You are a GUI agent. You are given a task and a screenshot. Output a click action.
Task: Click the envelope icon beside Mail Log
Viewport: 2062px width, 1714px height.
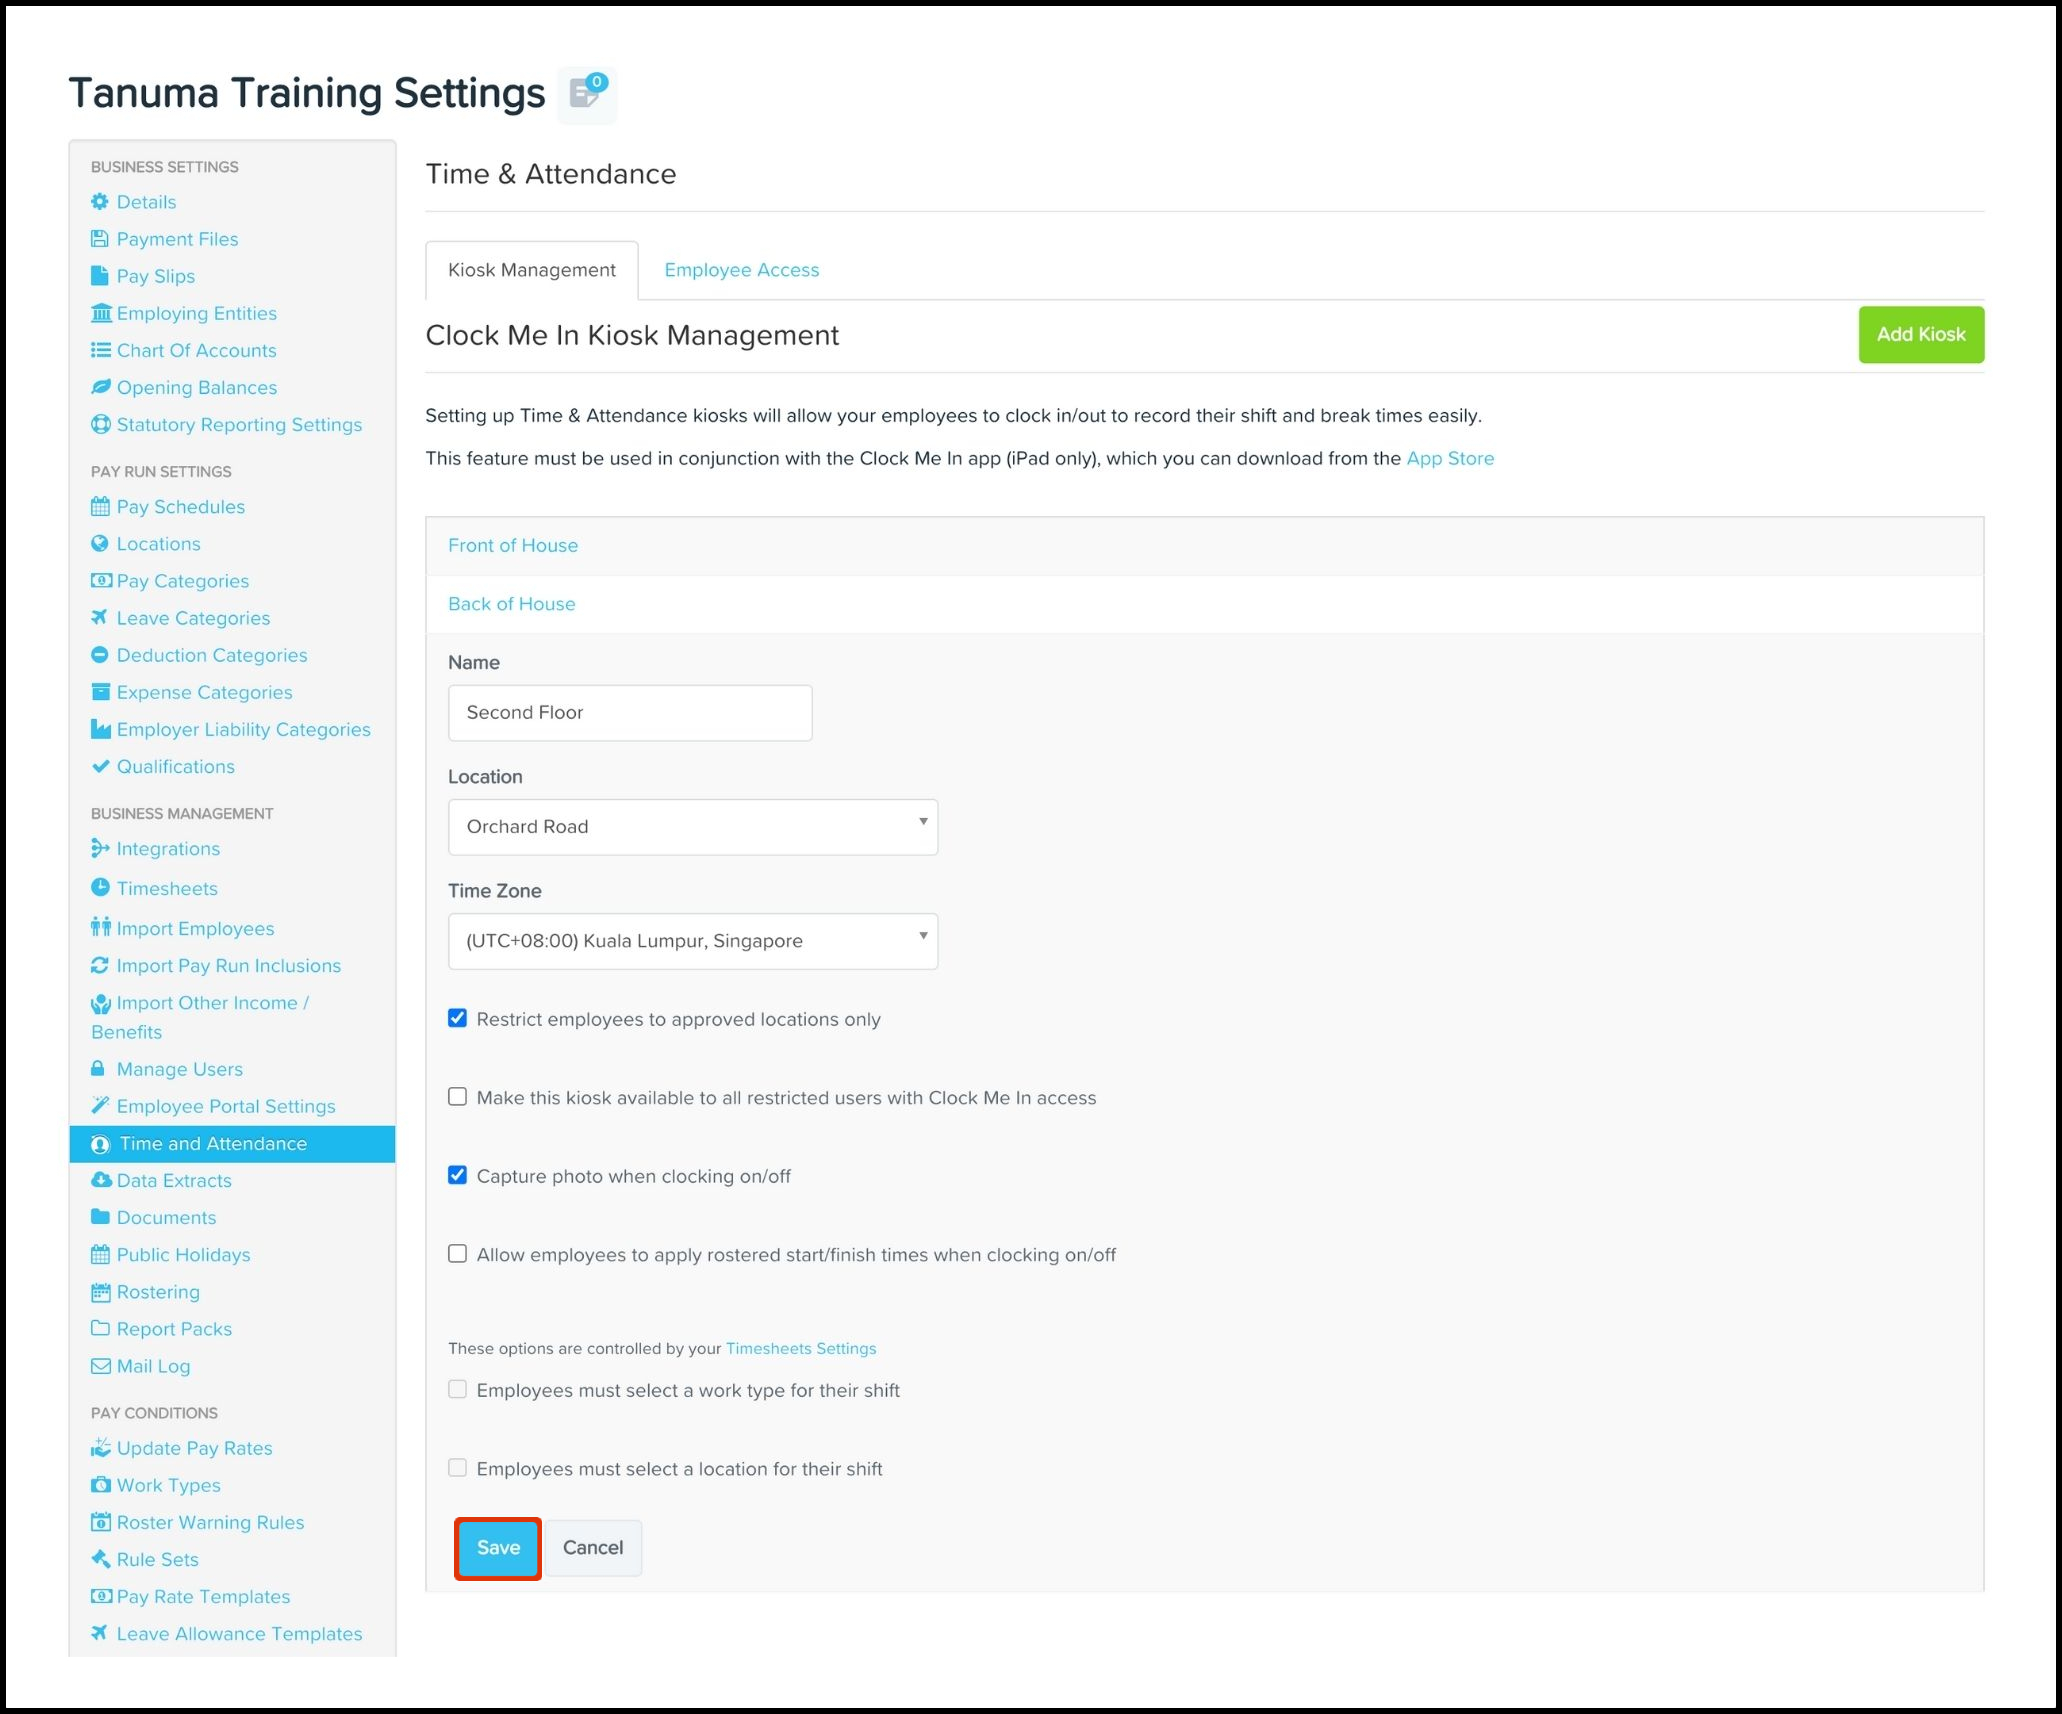pyautogui.click(x=100, y=1366)
